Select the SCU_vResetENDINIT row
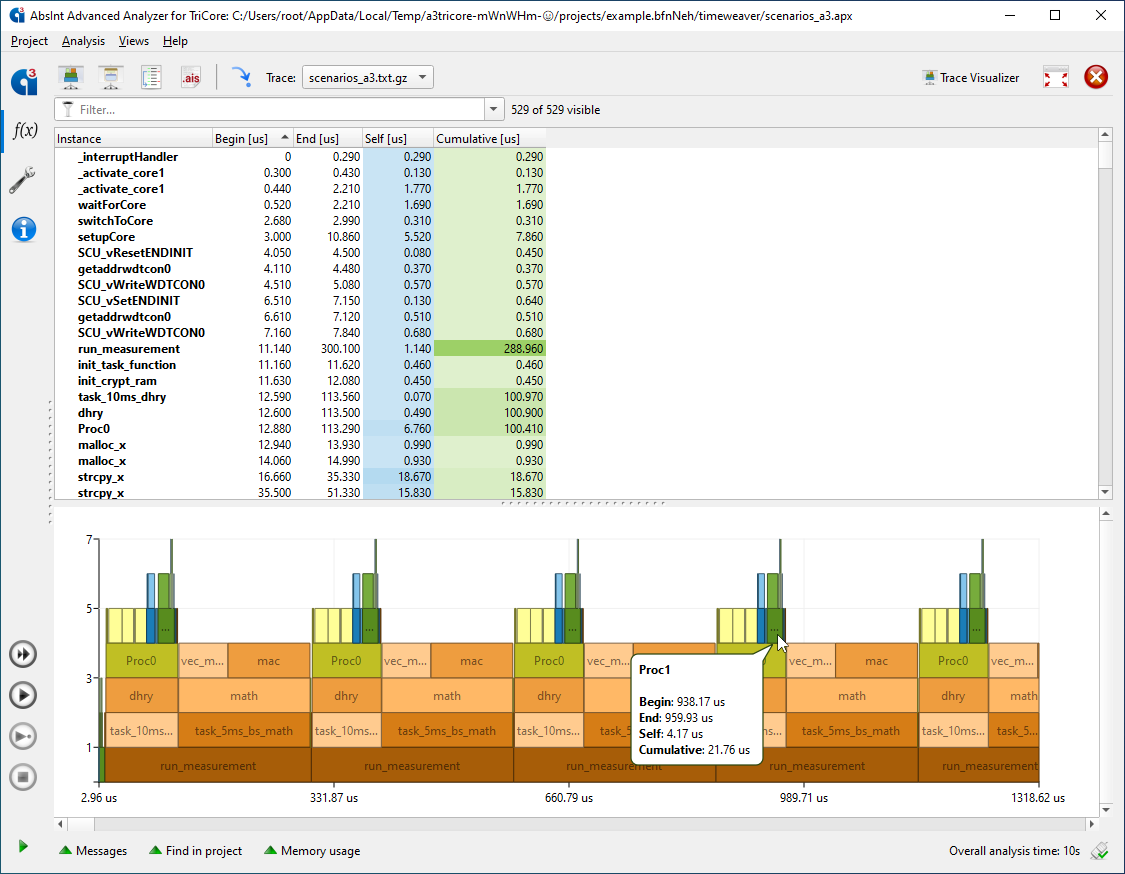This screenshot has width=1125, height=874. click(x=300, y=253)
